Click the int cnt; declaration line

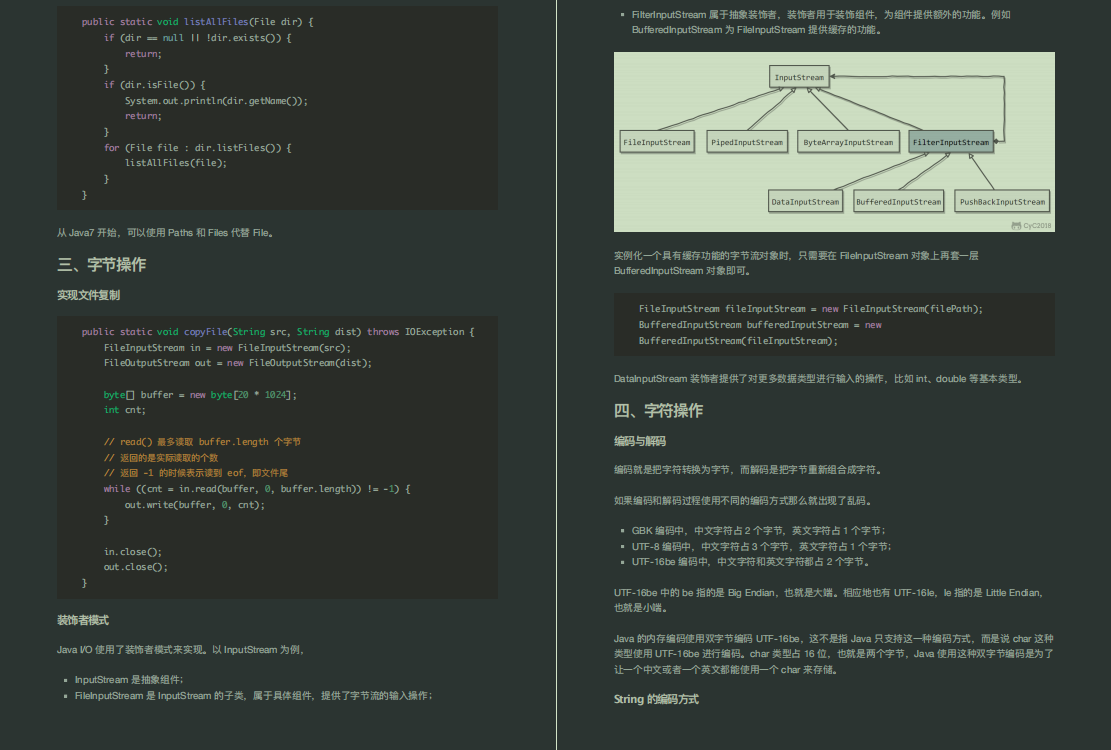point(125,409)
